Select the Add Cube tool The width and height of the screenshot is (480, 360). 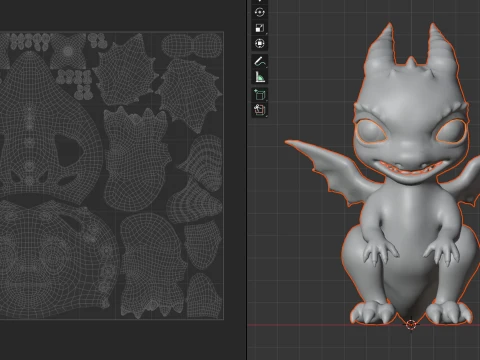[260, 95]
